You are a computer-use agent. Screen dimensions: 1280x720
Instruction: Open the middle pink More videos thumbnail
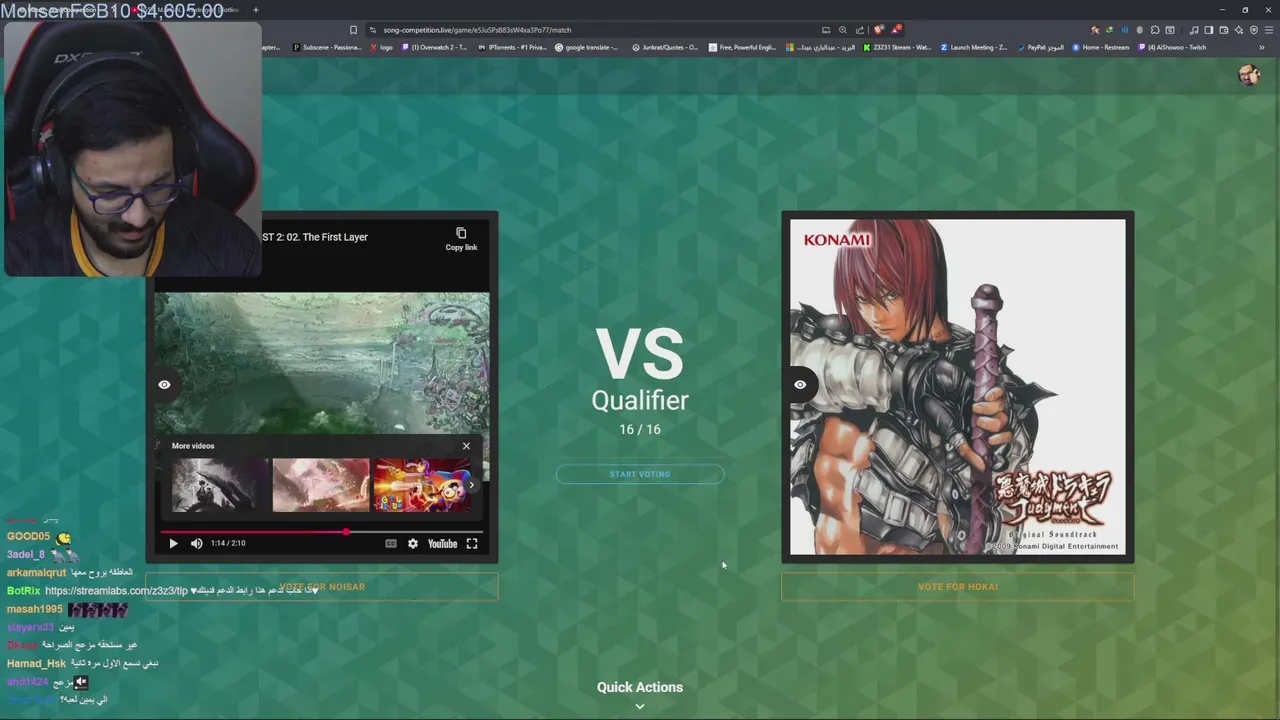320,485
